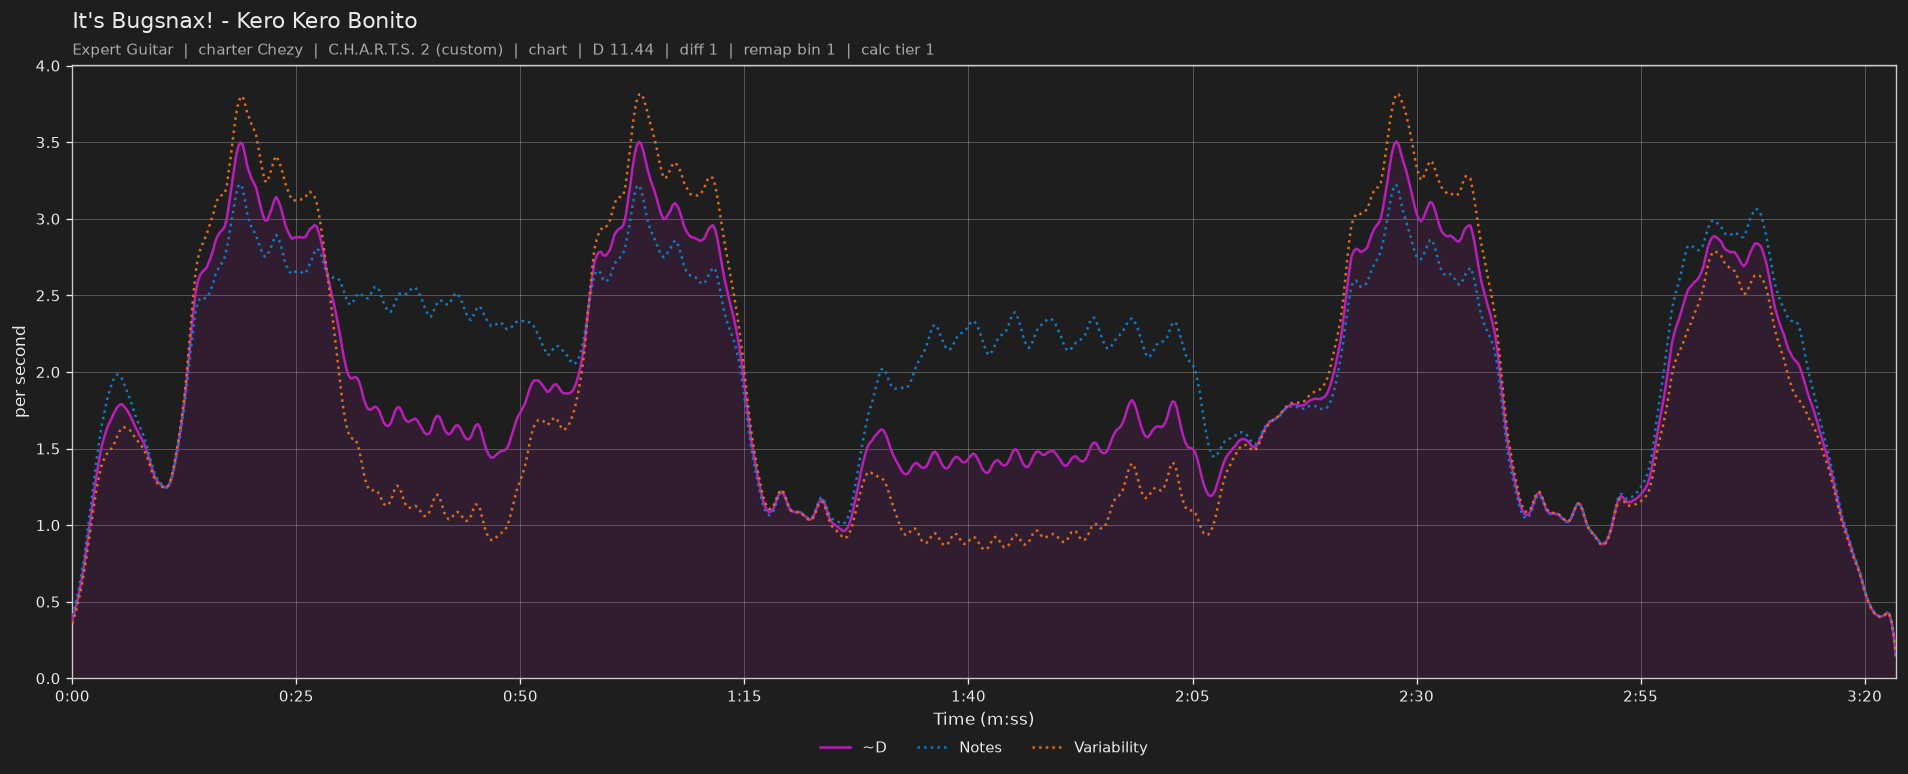
Task: Click the chart title "It's Bugsnax! - Kero Kero Bonito"
Action: click(x=245, y=21)
